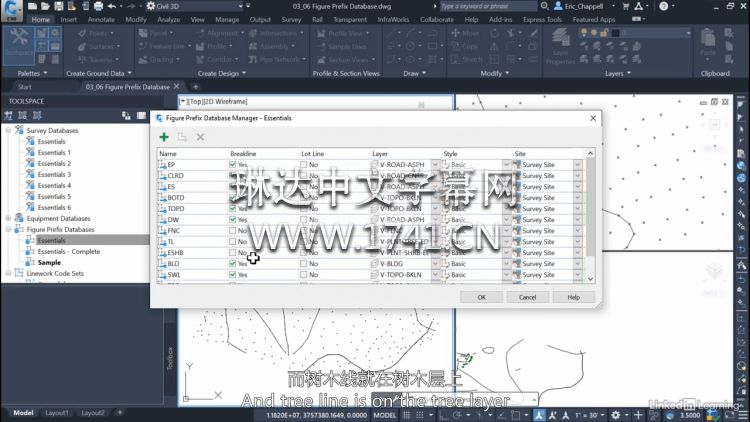Click Cancel in Figure Prefix Database Manager
The height and width of the screenshot is (422, 750).
pos(528,297)
